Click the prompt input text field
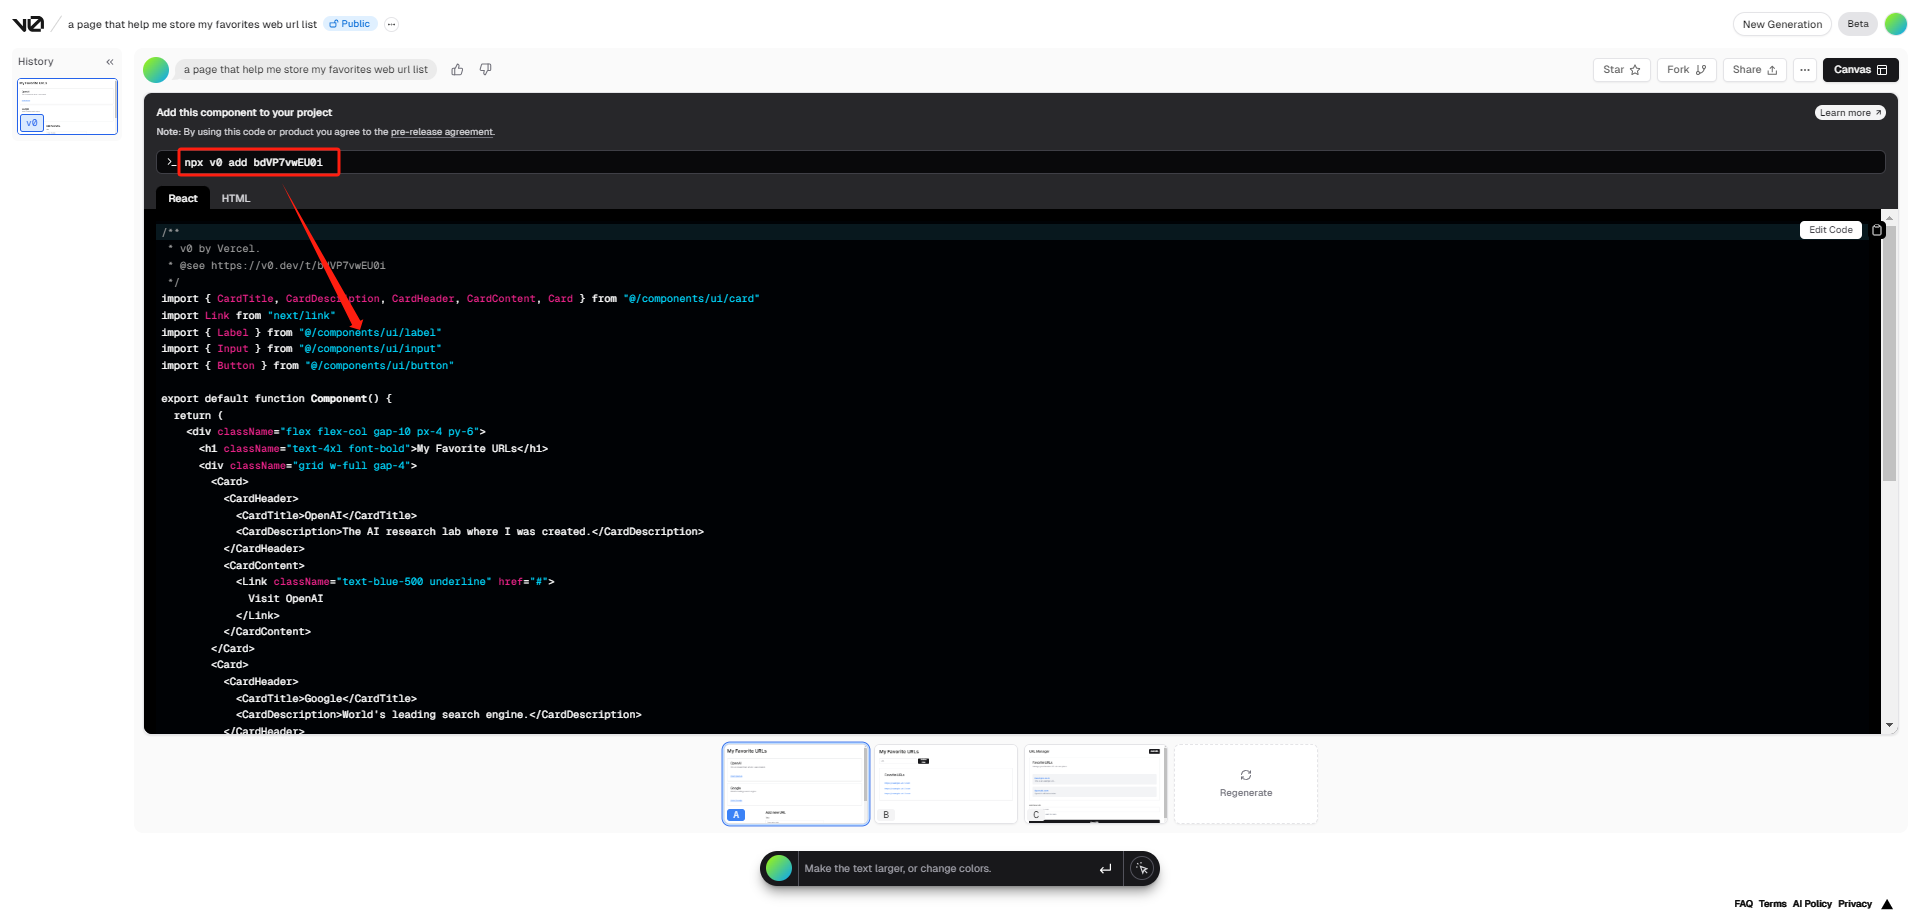The image size is (1920, 919). pos(945,869)
